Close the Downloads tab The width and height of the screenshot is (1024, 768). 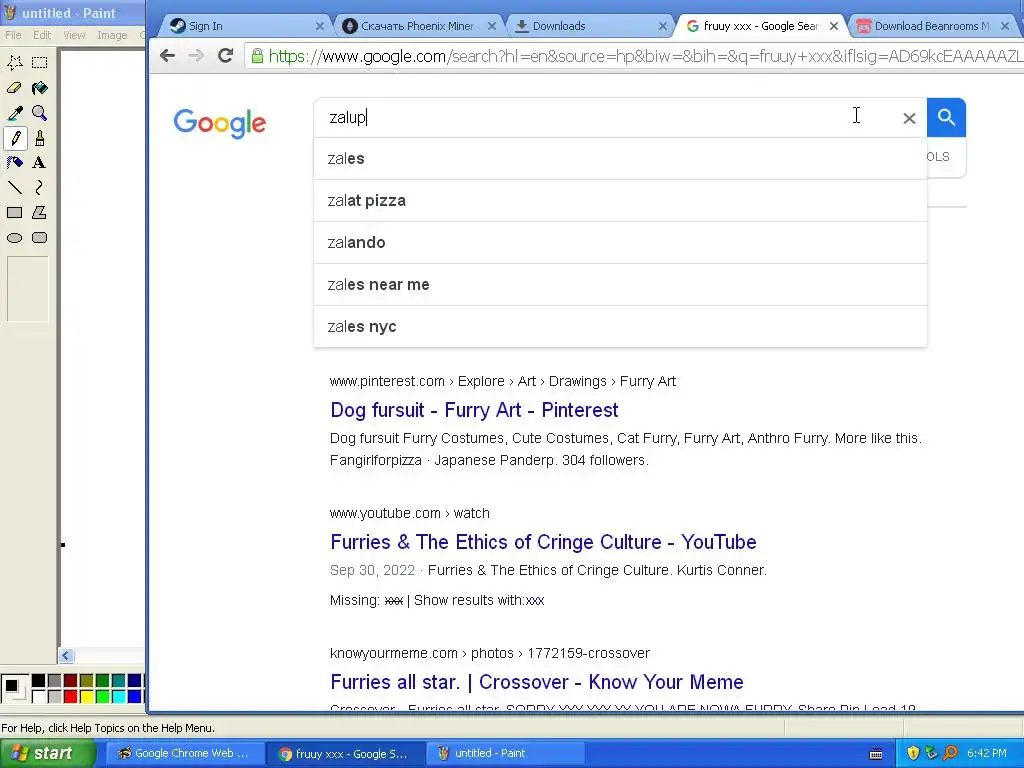(x=663, y=26)
